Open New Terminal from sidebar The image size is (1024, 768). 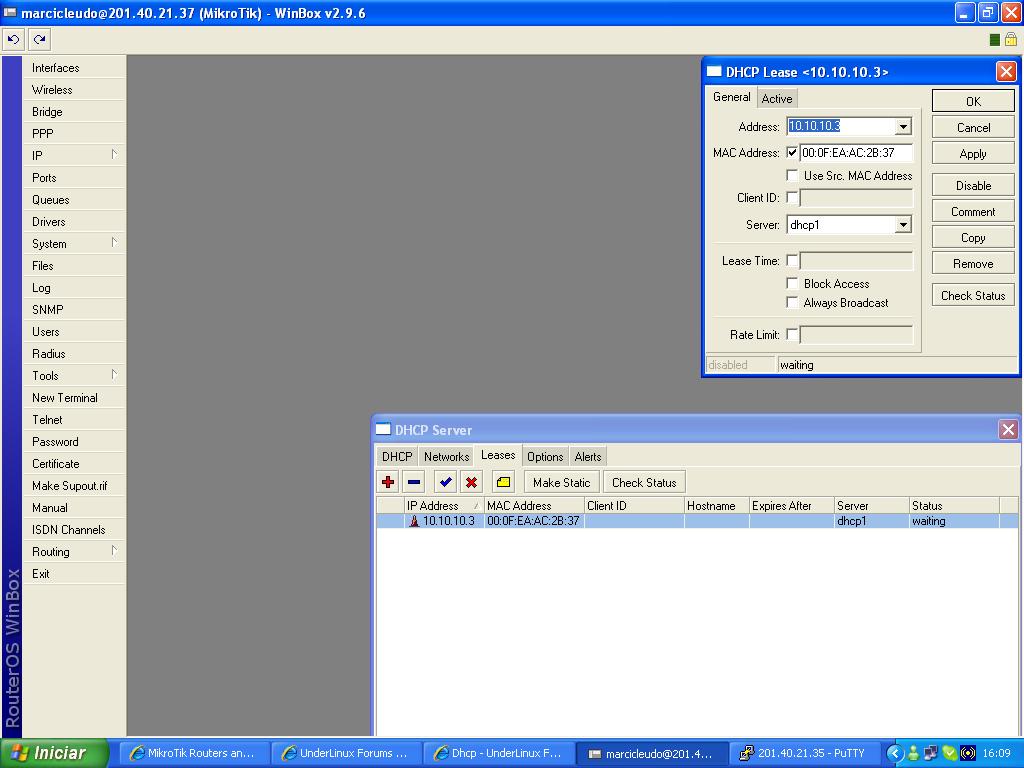click(x=74, y=397)
